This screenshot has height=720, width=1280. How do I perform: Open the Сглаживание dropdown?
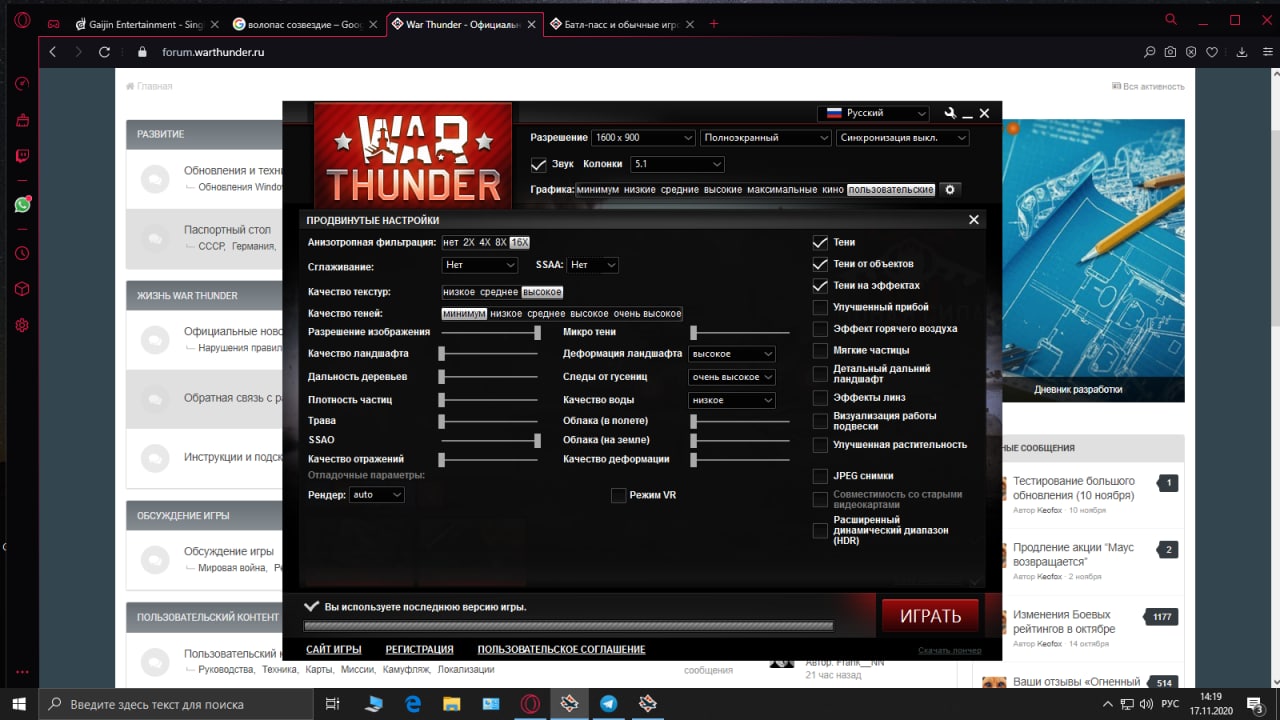click(x=480, y=265)
